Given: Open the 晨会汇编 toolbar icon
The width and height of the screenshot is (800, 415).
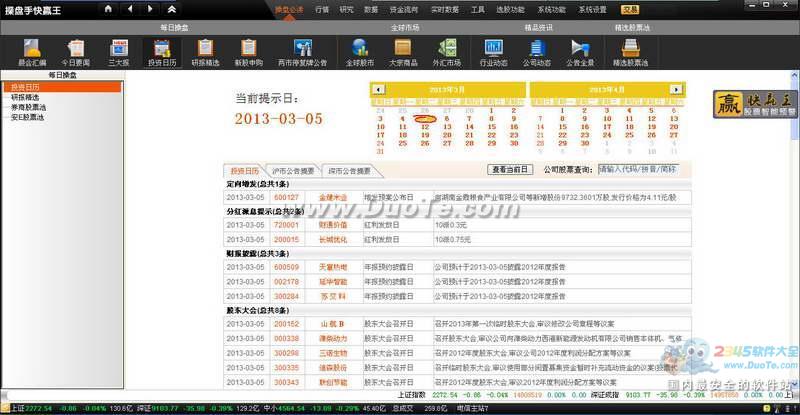Looking at the screenshot, I should click(32, 53).
